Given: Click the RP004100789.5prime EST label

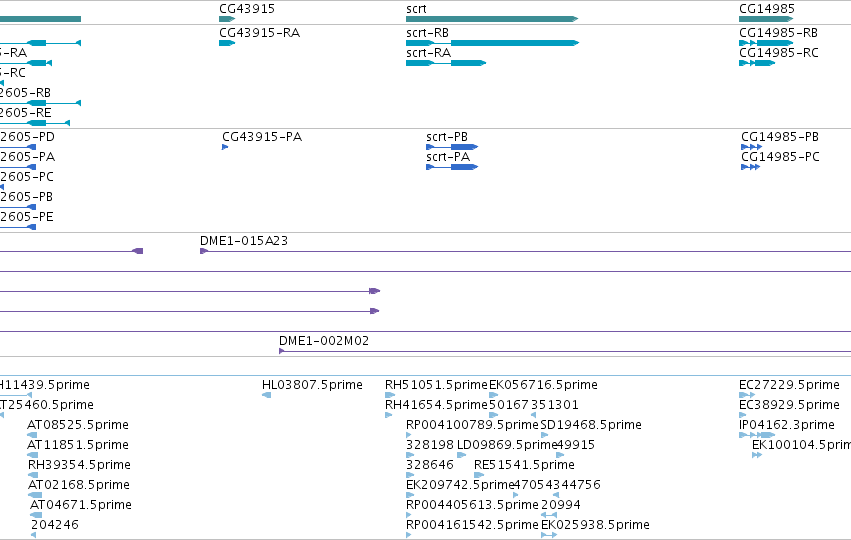Looking at the screenshot, I should click(472, 425).
